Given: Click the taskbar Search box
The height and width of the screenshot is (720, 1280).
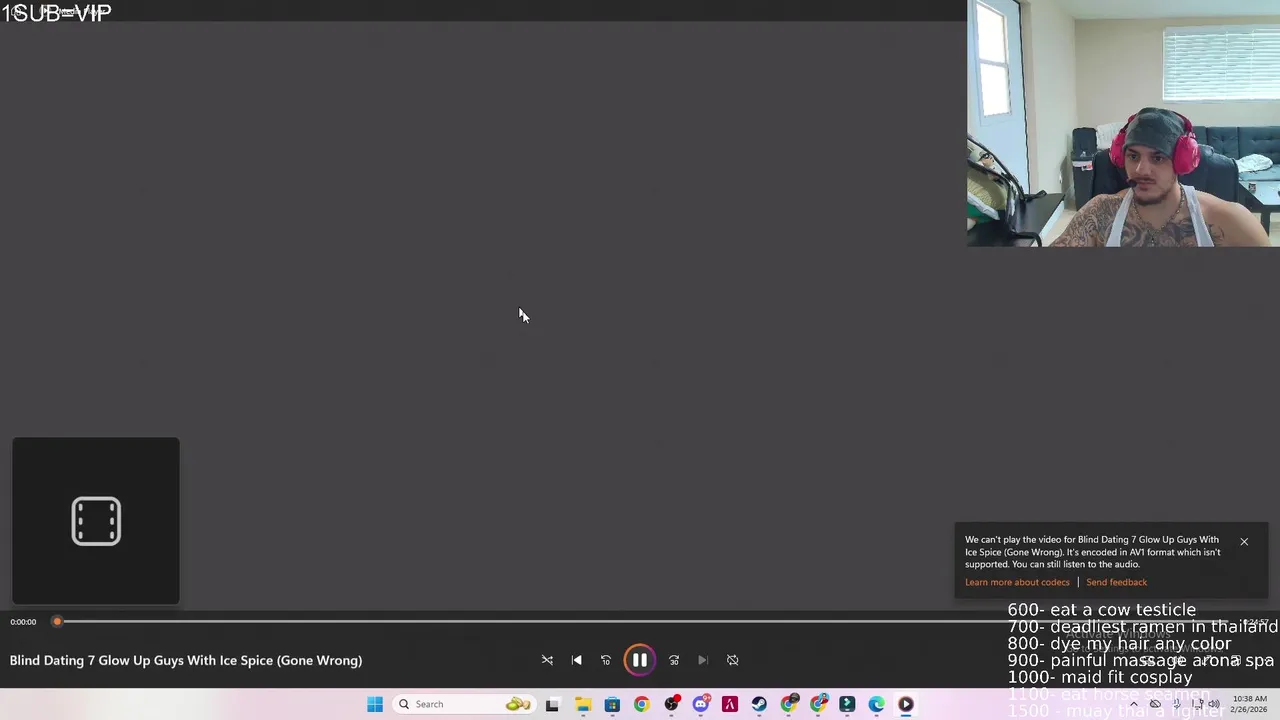Looking at the screenshot, I should coord(464,704).
